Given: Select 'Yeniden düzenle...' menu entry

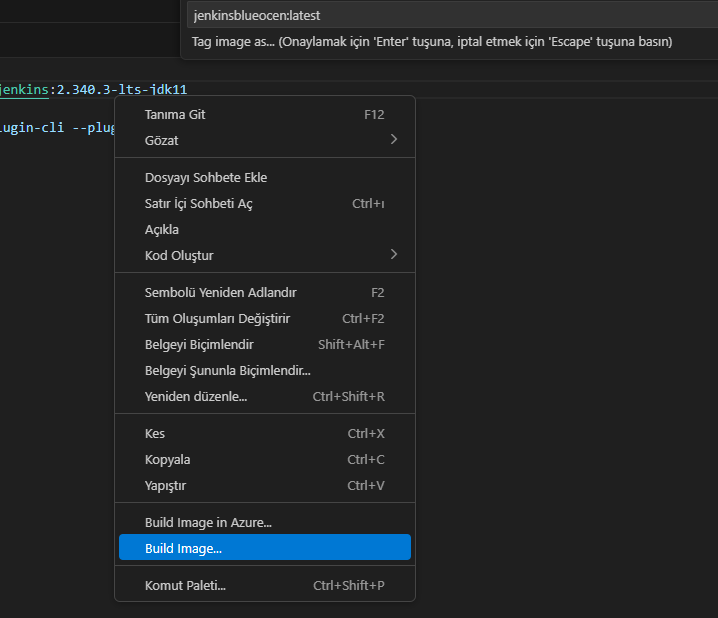Looking at the screenshot, I should 196,397.
